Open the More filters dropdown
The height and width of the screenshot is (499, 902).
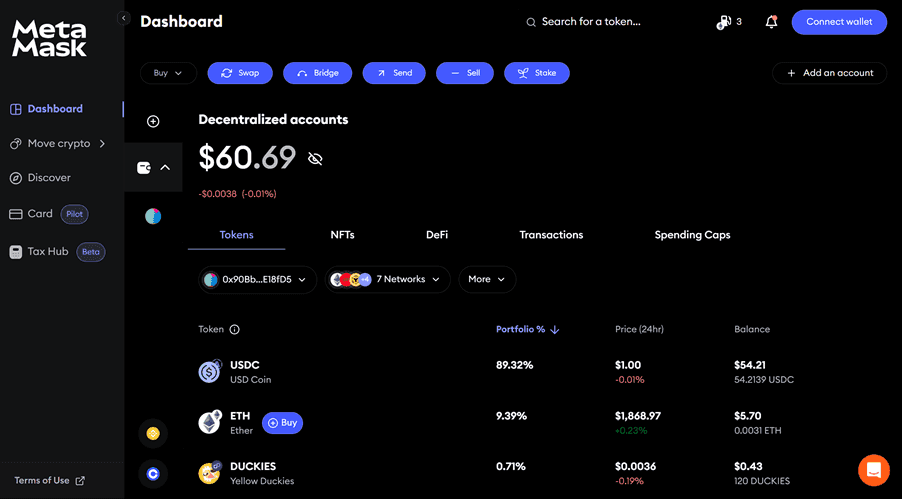[x=487, y=279]
